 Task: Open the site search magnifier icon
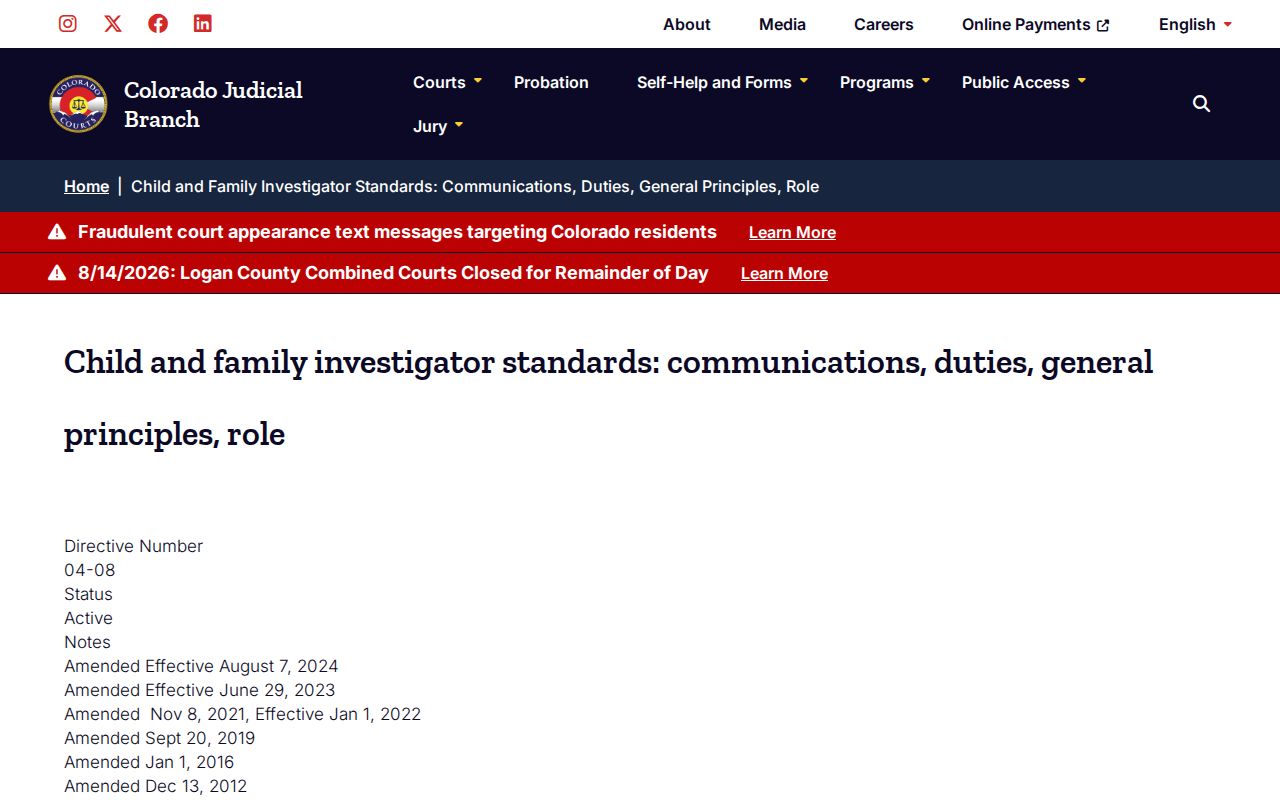pyautogui.click(x=1202, y=104)
